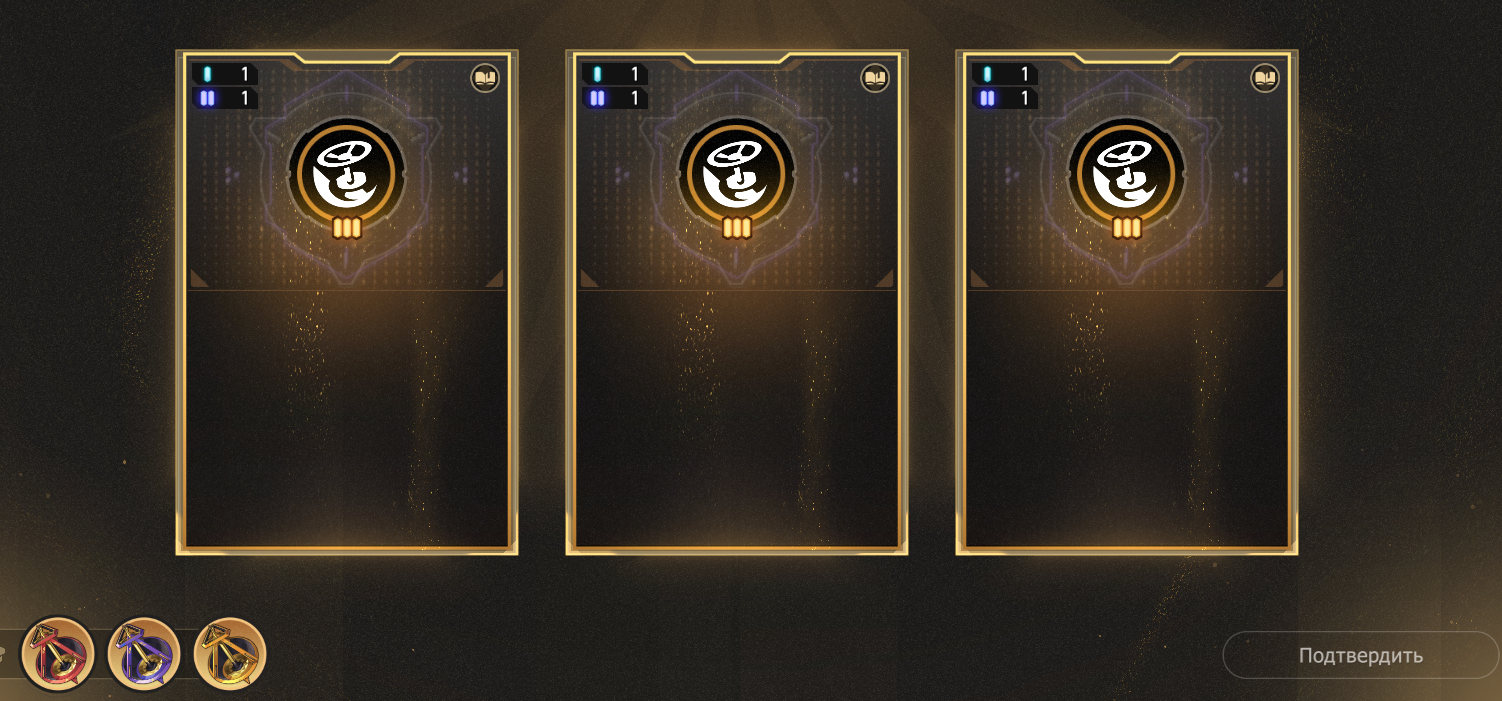1502x701 pixels.
Task: Choose the left golden card
Action: [347, 302]
